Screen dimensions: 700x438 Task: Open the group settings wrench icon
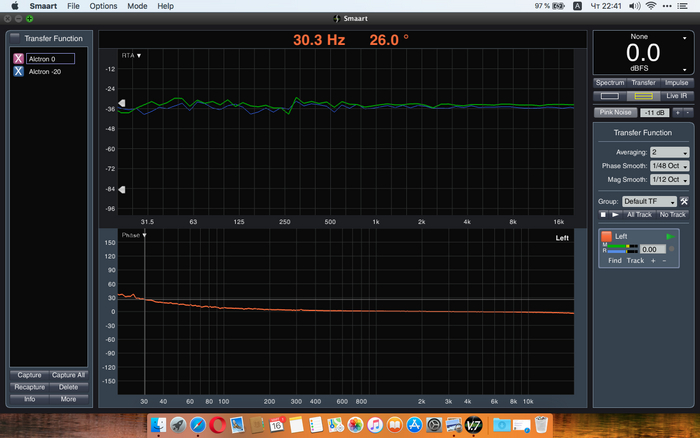pos(685,201)
